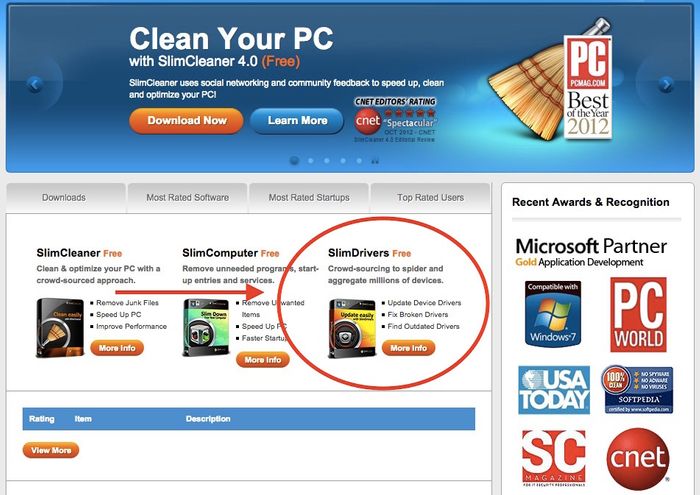Viewport: 700px width, 495px height.
Task: Click the Softpedia 100% Clean badge
Action: pos(637,389)
